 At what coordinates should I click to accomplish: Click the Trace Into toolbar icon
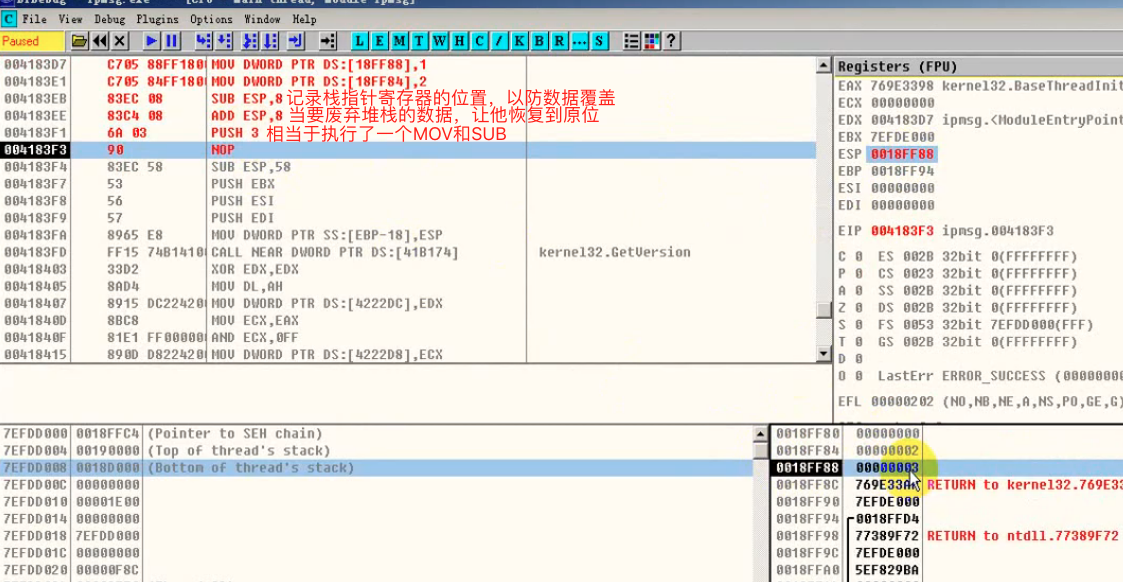click(250, 41)
